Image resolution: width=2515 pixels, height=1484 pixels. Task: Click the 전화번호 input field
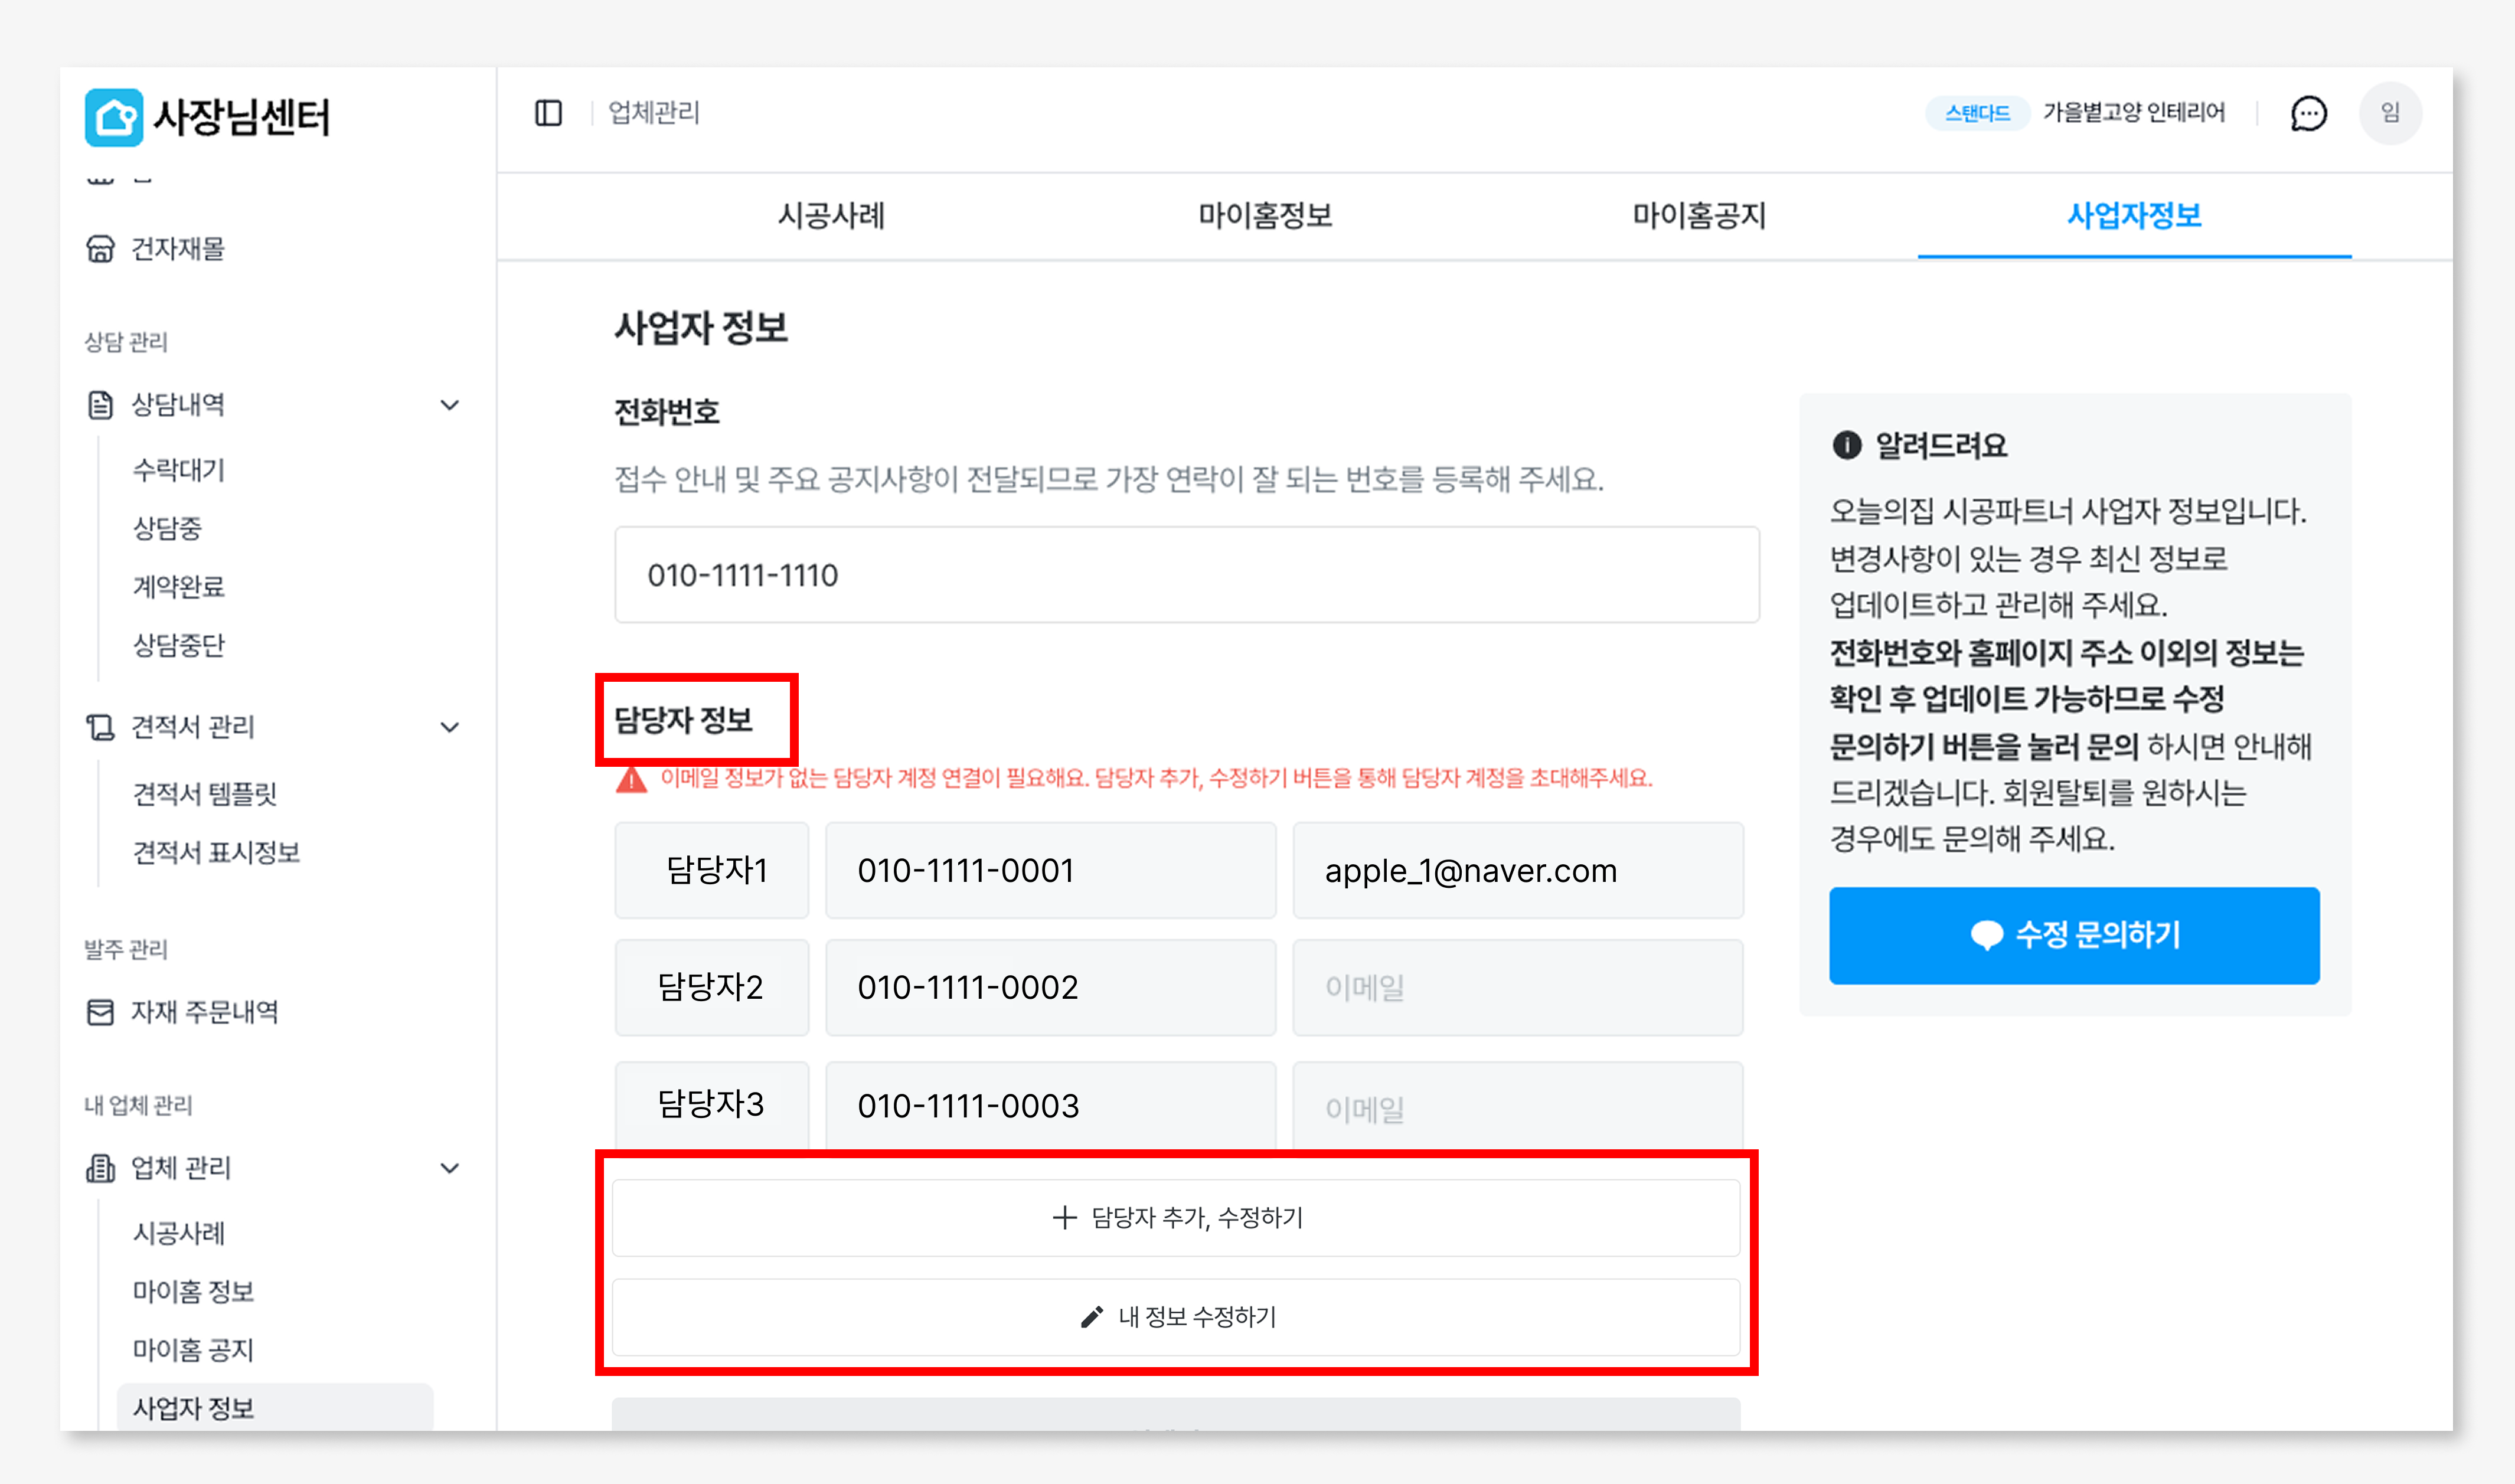(1186, 575)
